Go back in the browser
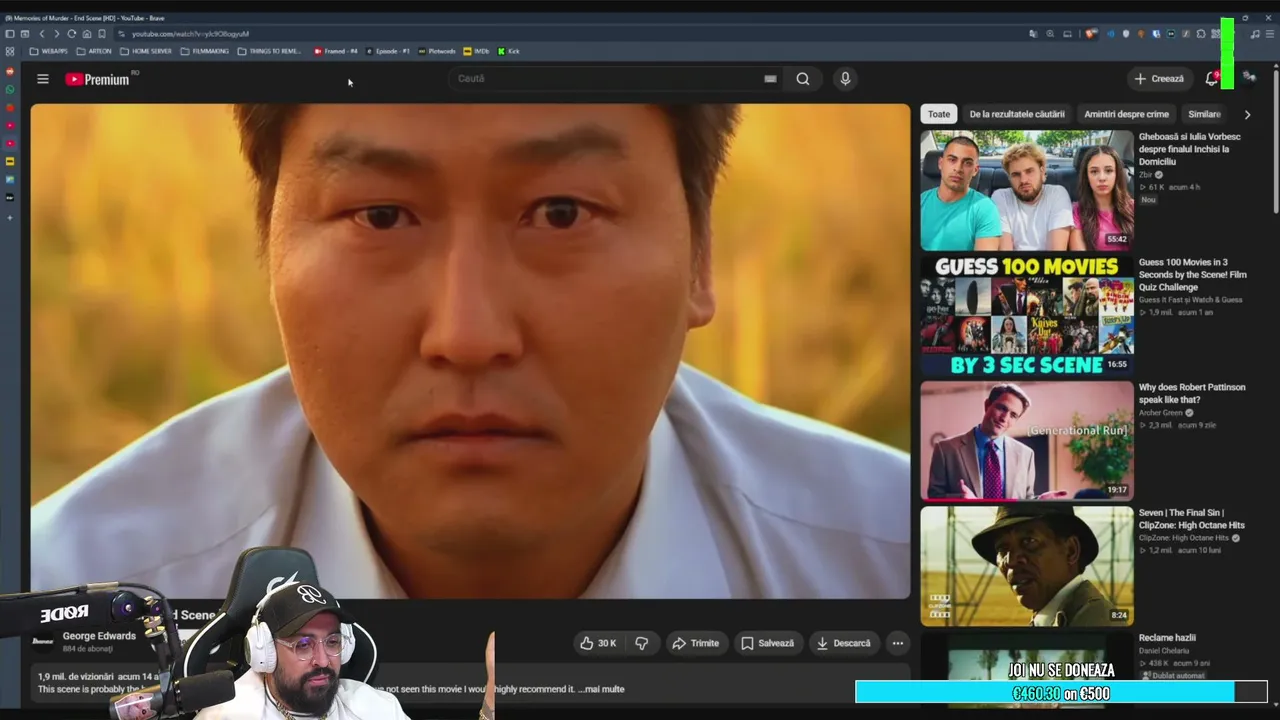 click(x=41, y=34)
